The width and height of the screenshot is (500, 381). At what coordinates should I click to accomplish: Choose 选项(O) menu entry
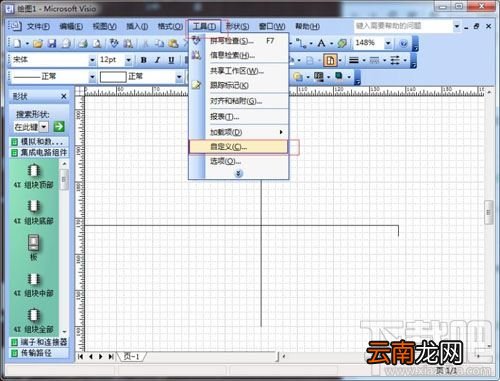tap(239, 162)
